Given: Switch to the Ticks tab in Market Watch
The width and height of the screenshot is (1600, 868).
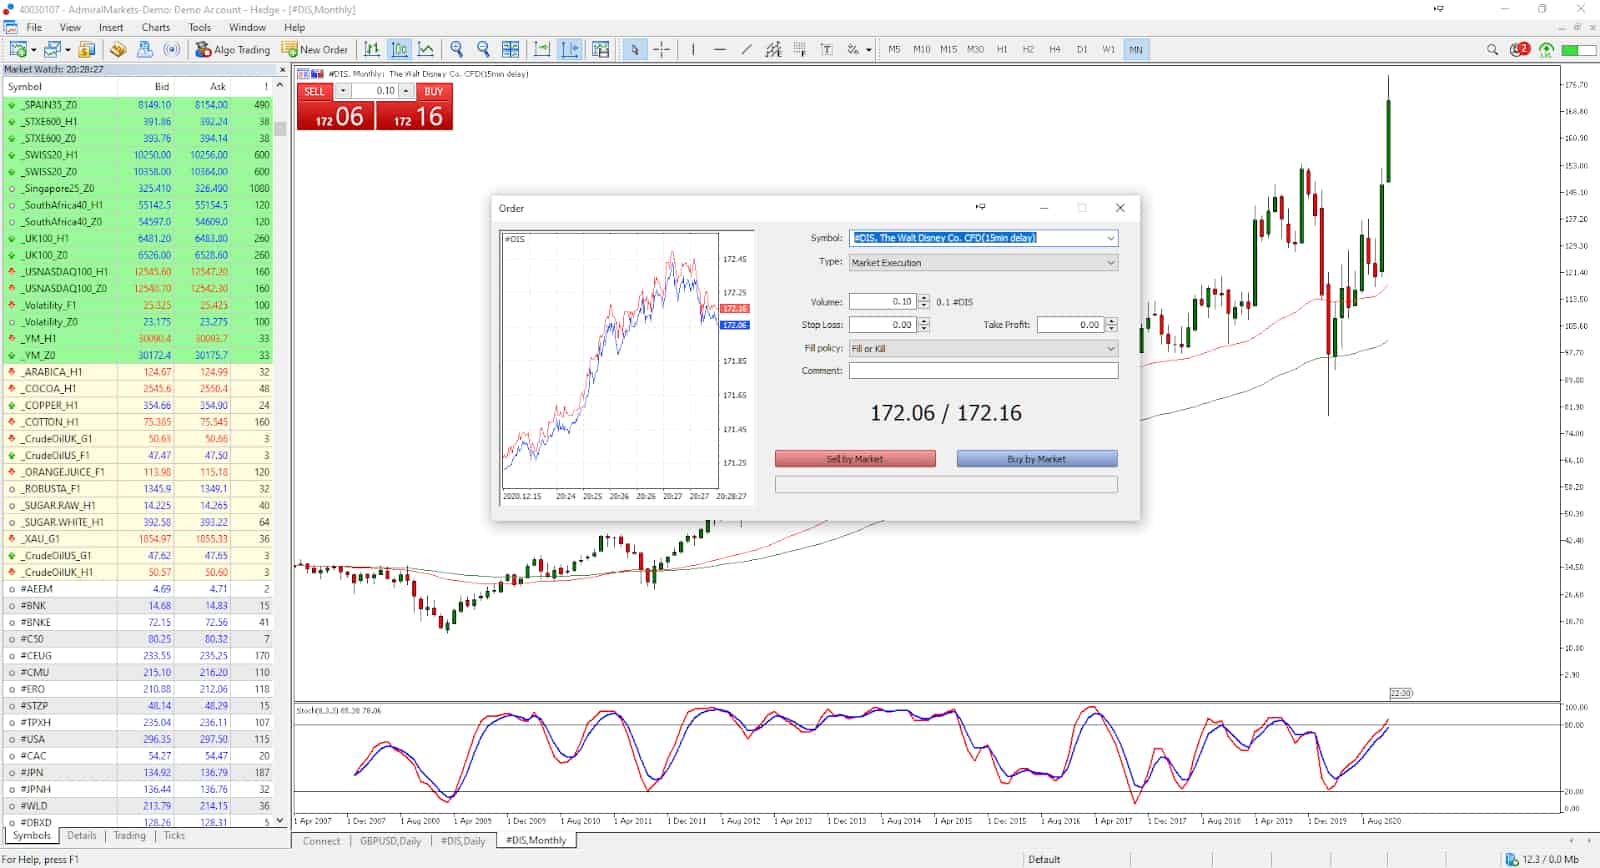Looking at the screenshot, I should point(174,835).
